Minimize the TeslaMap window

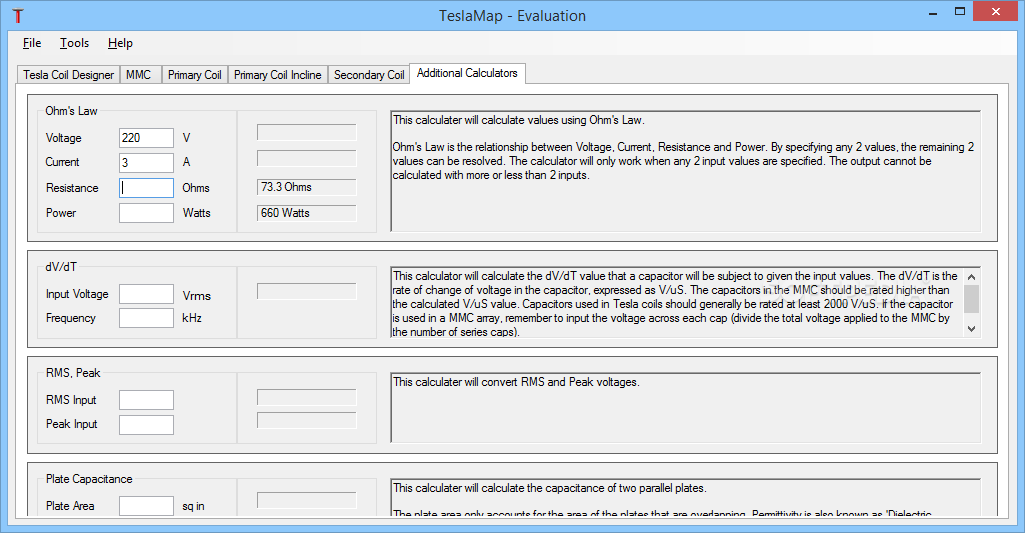tap(933, 12)
